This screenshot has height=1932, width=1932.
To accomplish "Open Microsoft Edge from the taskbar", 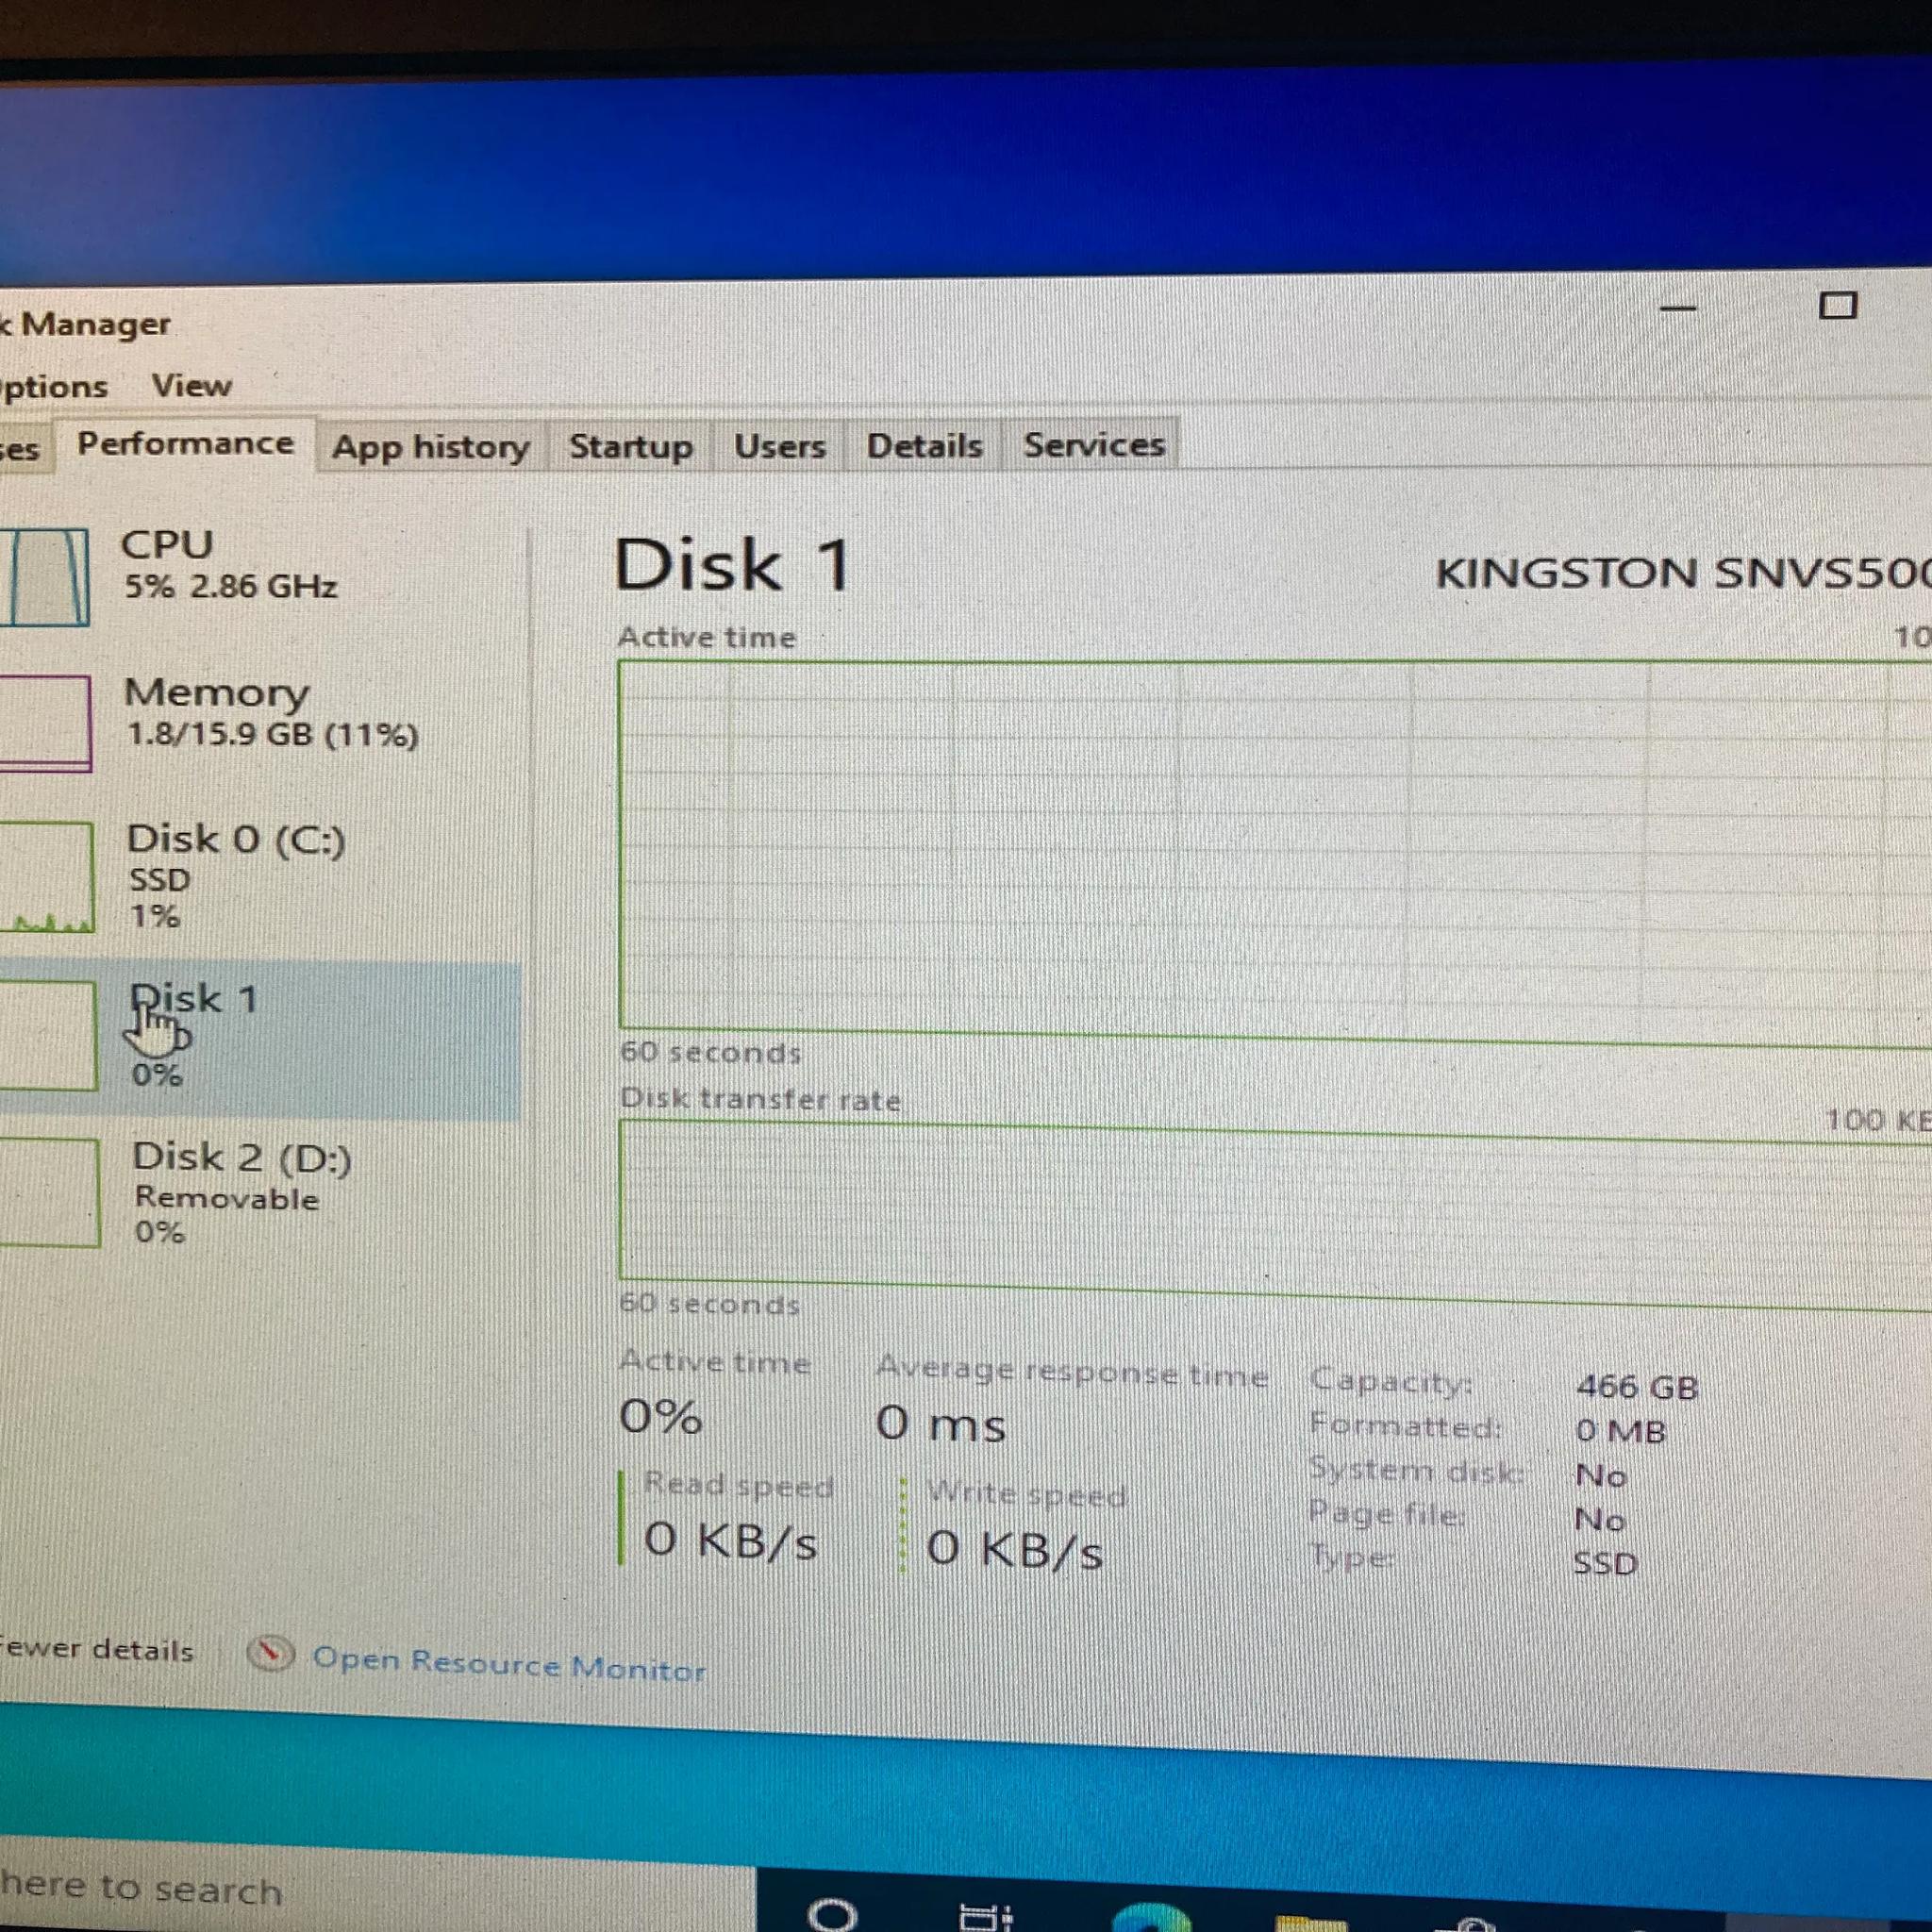I will coord(1152,1917).
